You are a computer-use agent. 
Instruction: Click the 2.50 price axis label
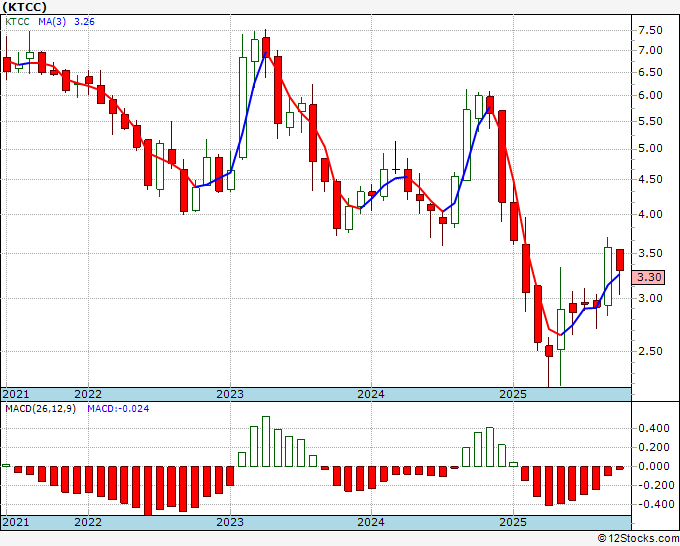click(x=650, y=351)
